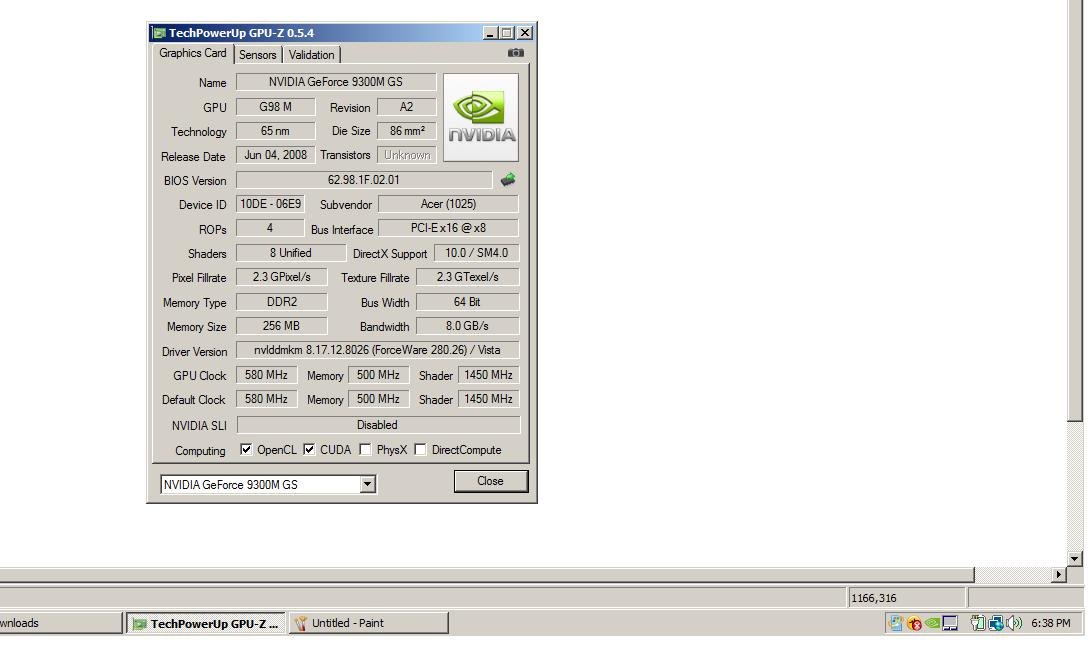Click the Shaders field 8 Unified

291,253
